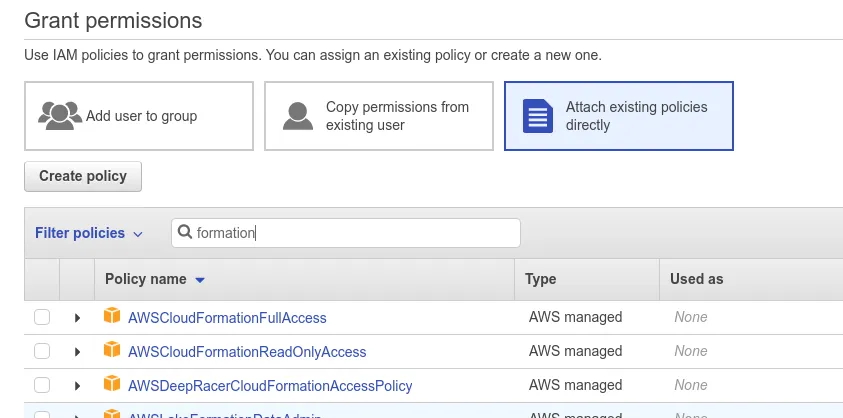The image size is (843, 418).
Task: Open the AWSCloudFormationFullAccess policy link
Action: (x=227, y=318)
